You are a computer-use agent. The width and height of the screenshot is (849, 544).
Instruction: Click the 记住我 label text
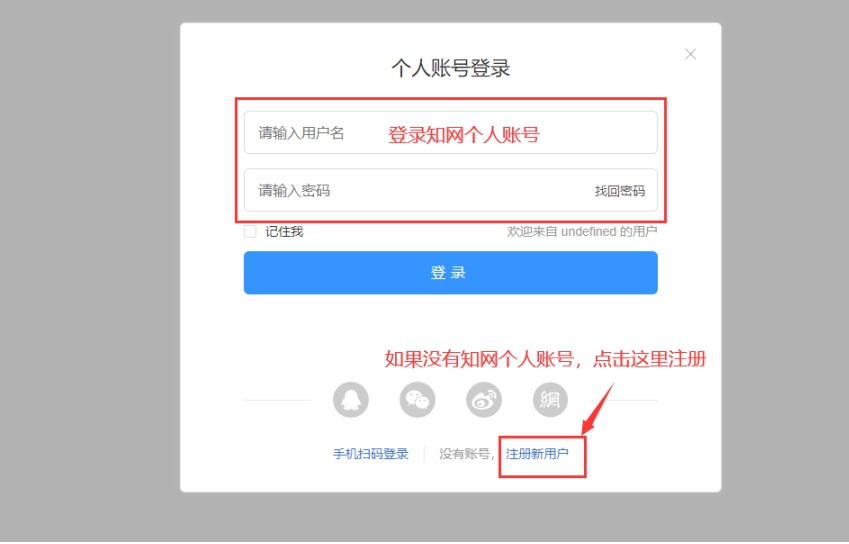pyautogui.click(x=284, y=232)
